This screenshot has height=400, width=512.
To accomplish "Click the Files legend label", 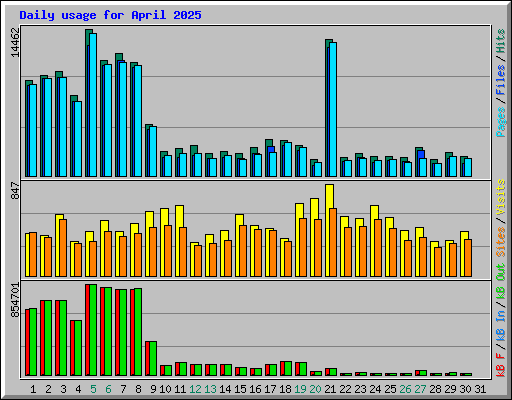I will pyautogui.click(x=500, y=80).
